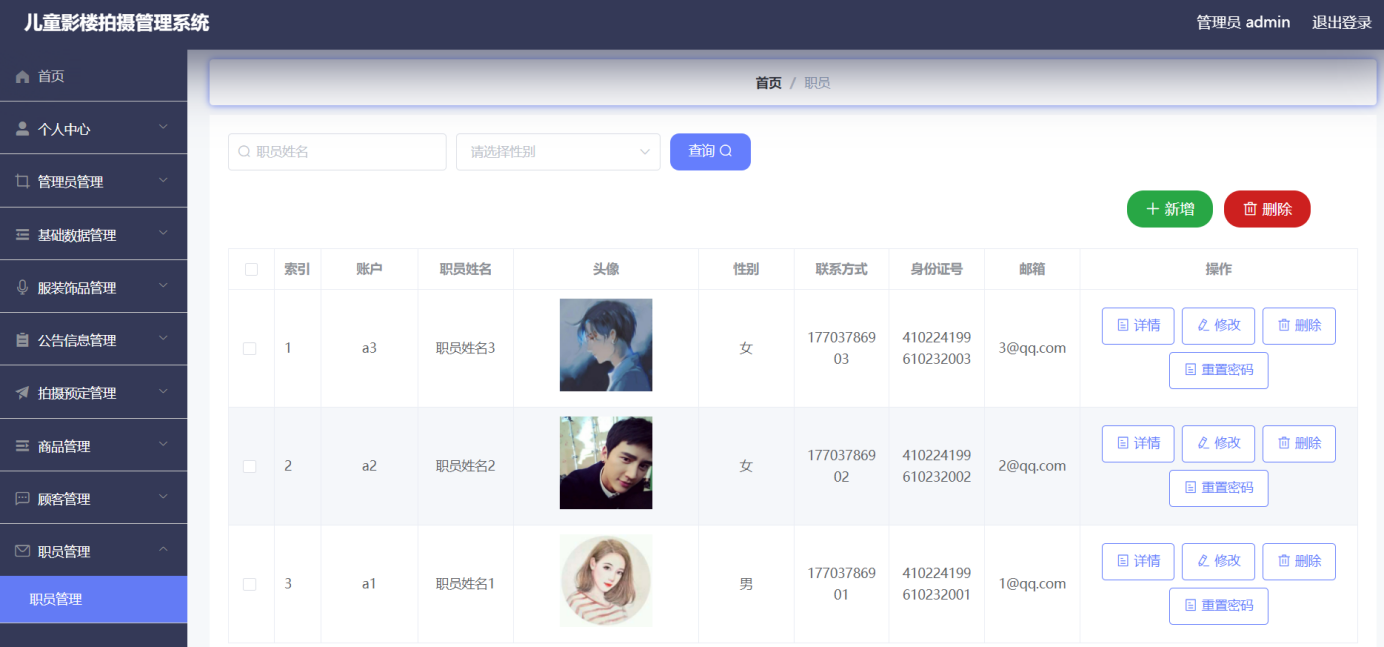Screen dimensions: 1384x647
Task: Click the document icon on a1 row 详情
Action: point(1123,561)
